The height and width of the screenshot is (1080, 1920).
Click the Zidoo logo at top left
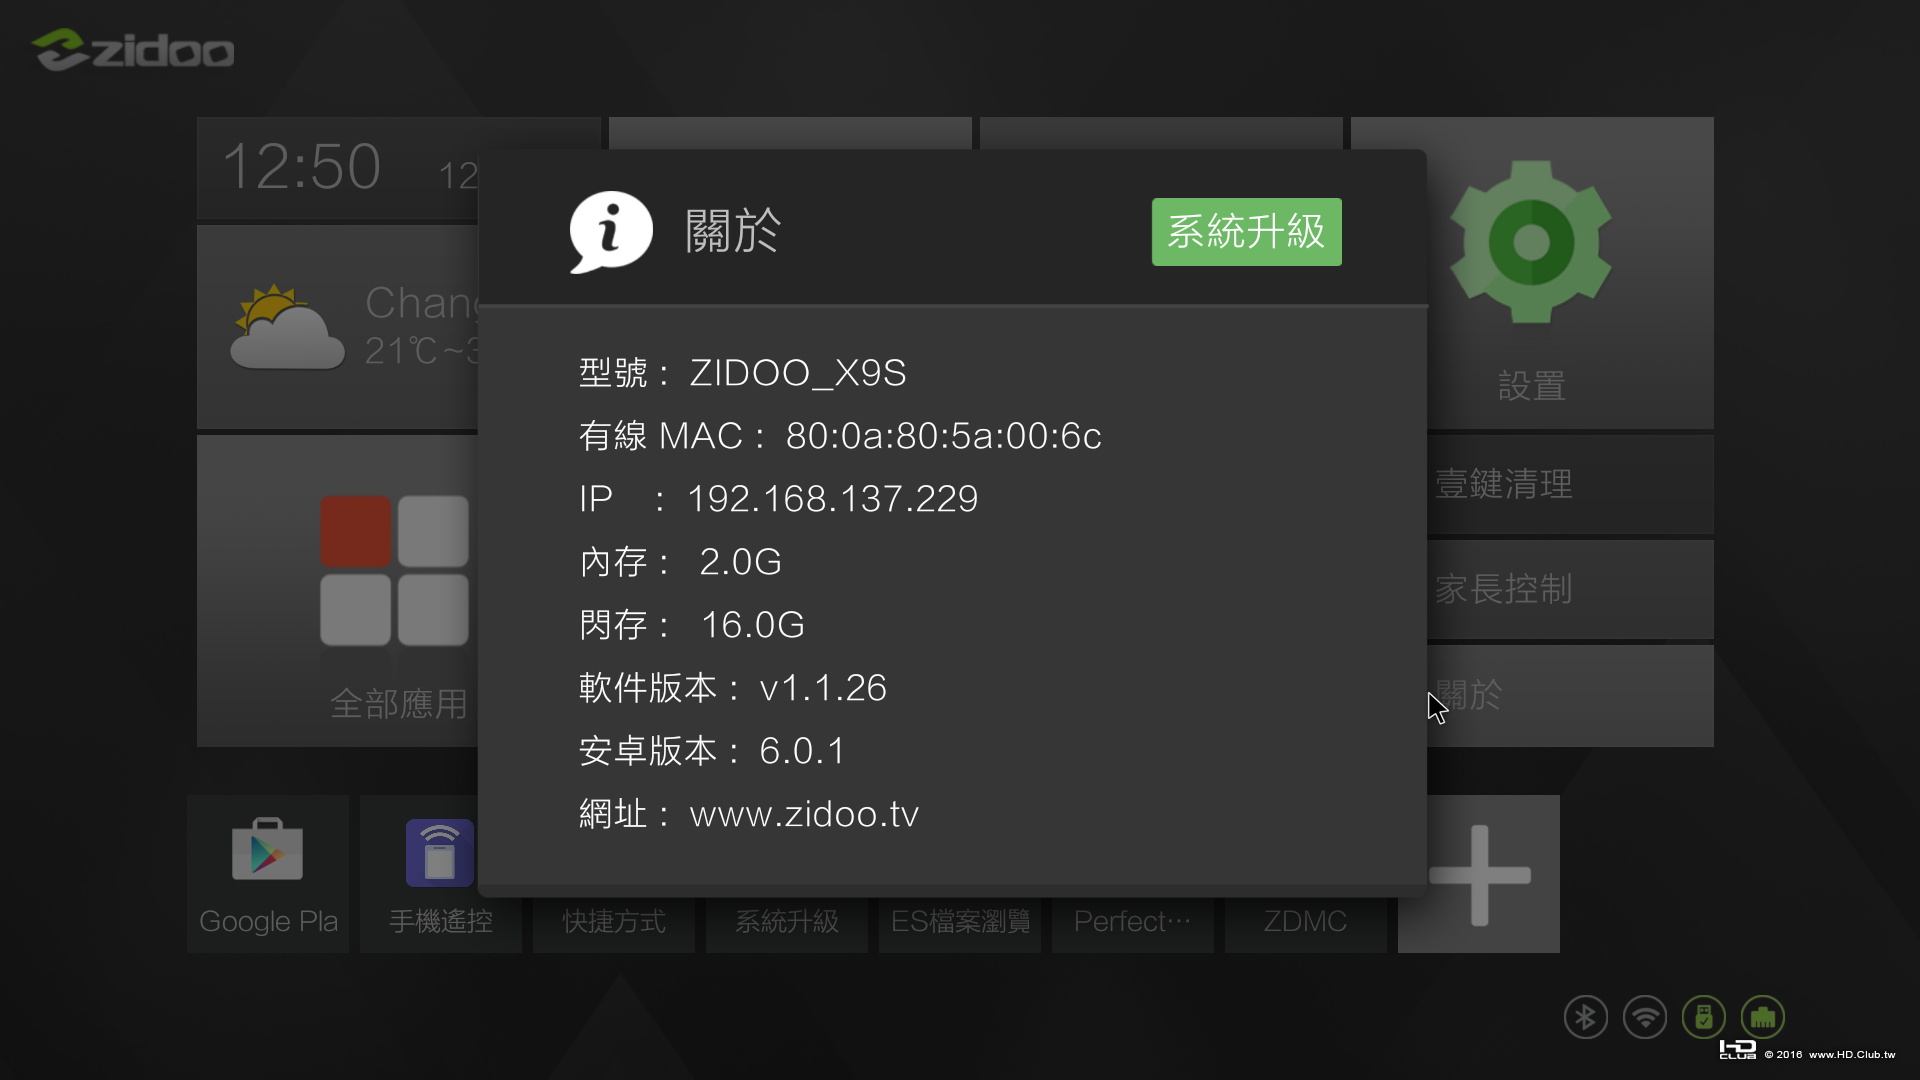tap(133, 50)
